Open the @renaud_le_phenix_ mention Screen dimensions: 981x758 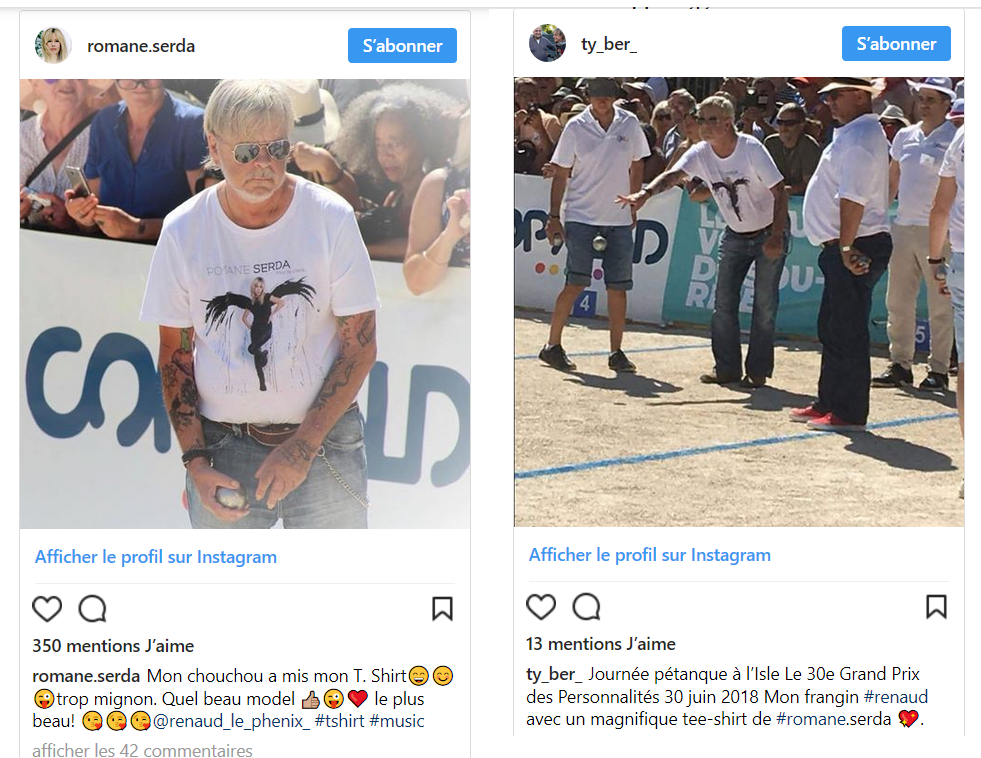point(231,721)
